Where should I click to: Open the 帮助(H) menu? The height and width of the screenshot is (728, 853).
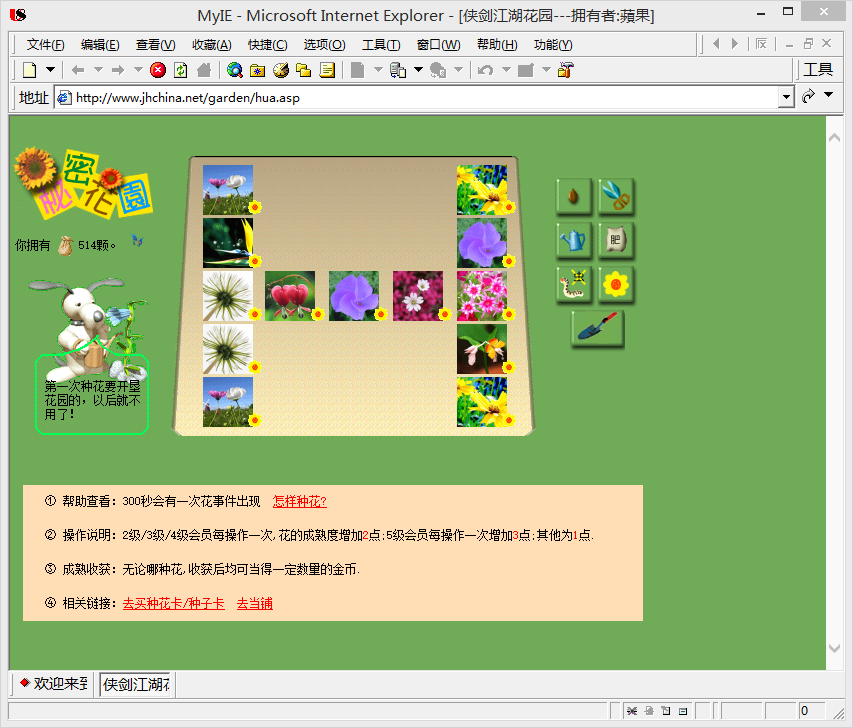click(x=497, y=45)
